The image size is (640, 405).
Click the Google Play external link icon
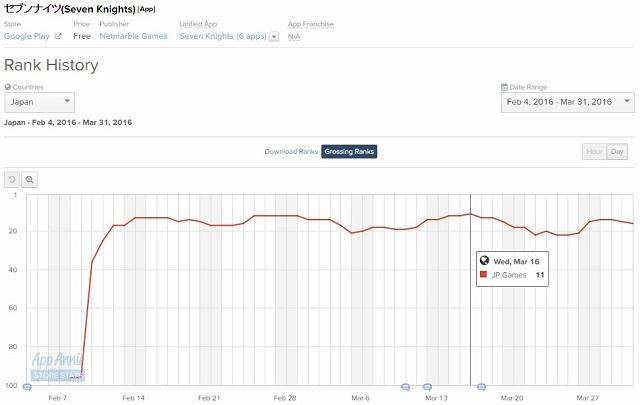tap(58, 36)
